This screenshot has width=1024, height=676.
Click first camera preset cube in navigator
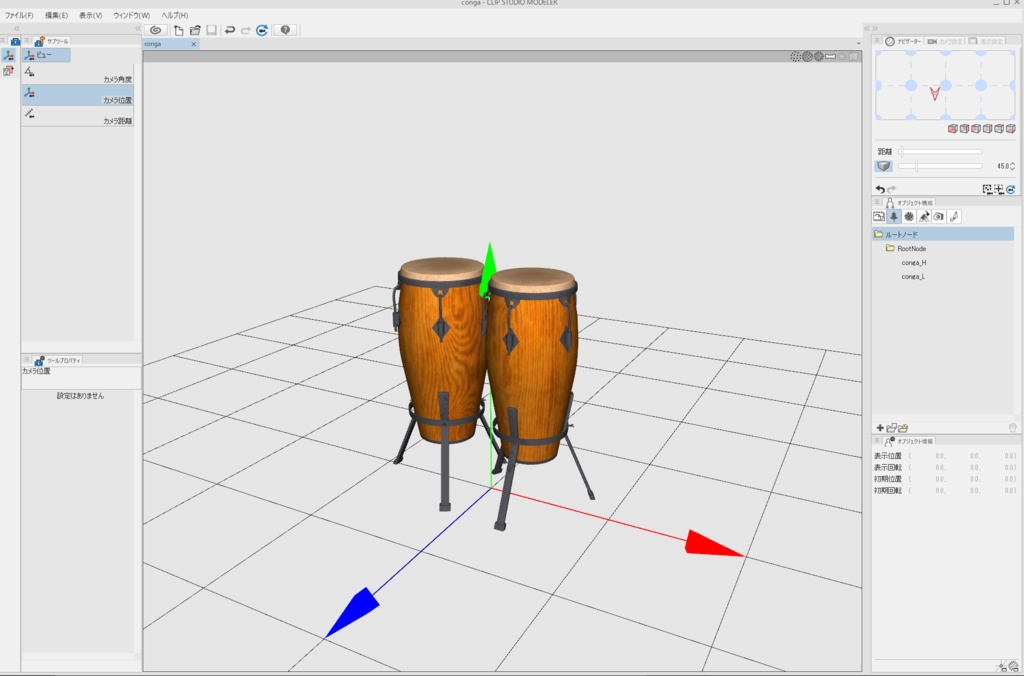(x=952, y=129)
